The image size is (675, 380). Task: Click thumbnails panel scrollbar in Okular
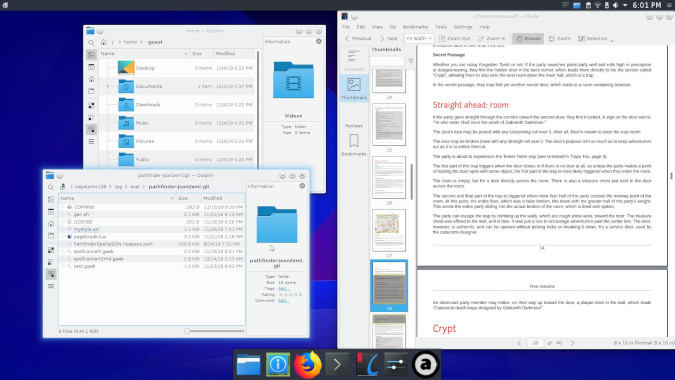click(411, 182)
